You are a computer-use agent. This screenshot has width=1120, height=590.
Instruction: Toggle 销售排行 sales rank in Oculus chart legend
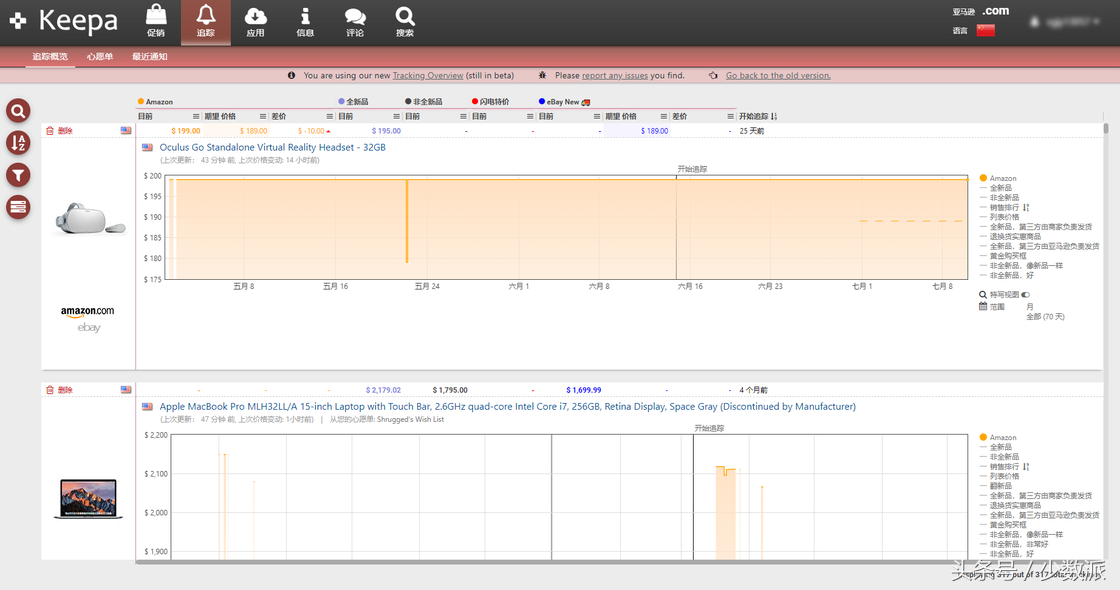pyautogui.click(x=1008, y=207)
